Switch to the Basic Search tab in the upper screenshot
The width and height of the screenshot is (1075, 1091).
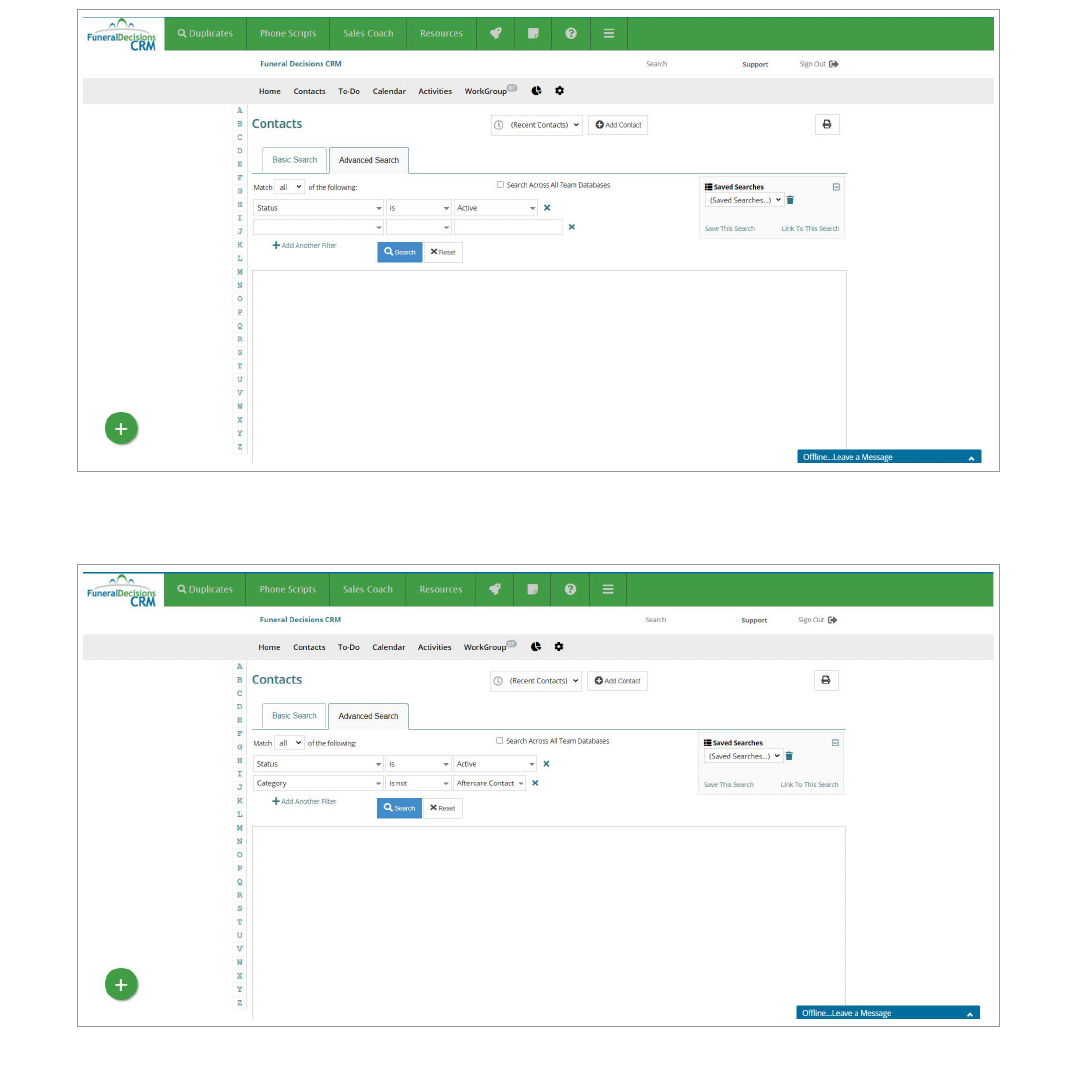pos(295,160)
